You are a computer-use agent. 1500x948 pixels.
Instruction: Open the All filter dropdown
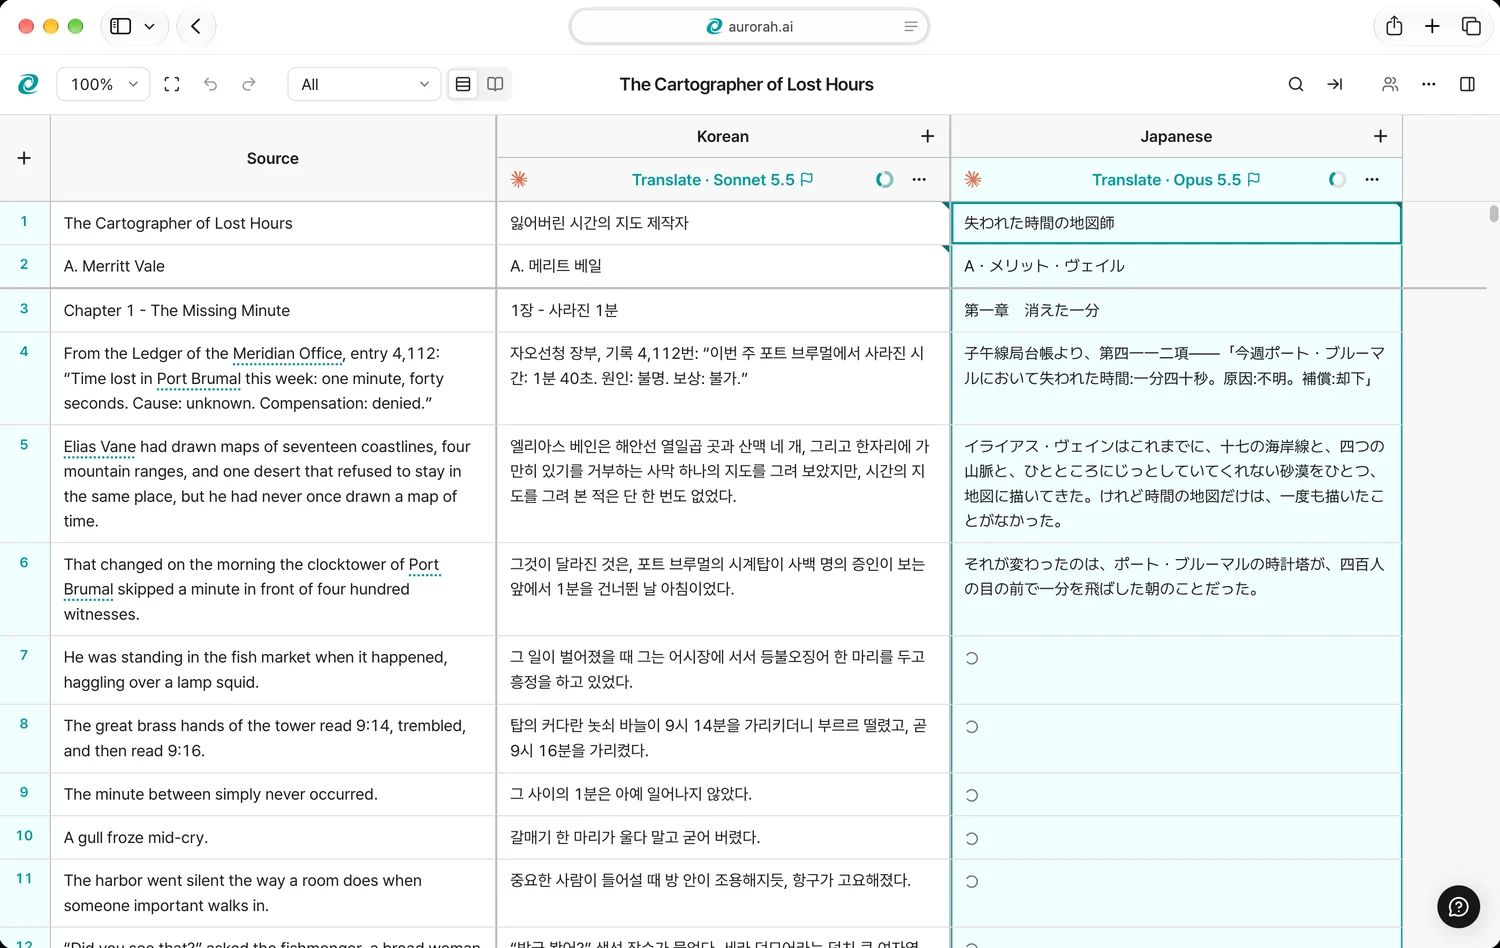click(x=365, y=85)
